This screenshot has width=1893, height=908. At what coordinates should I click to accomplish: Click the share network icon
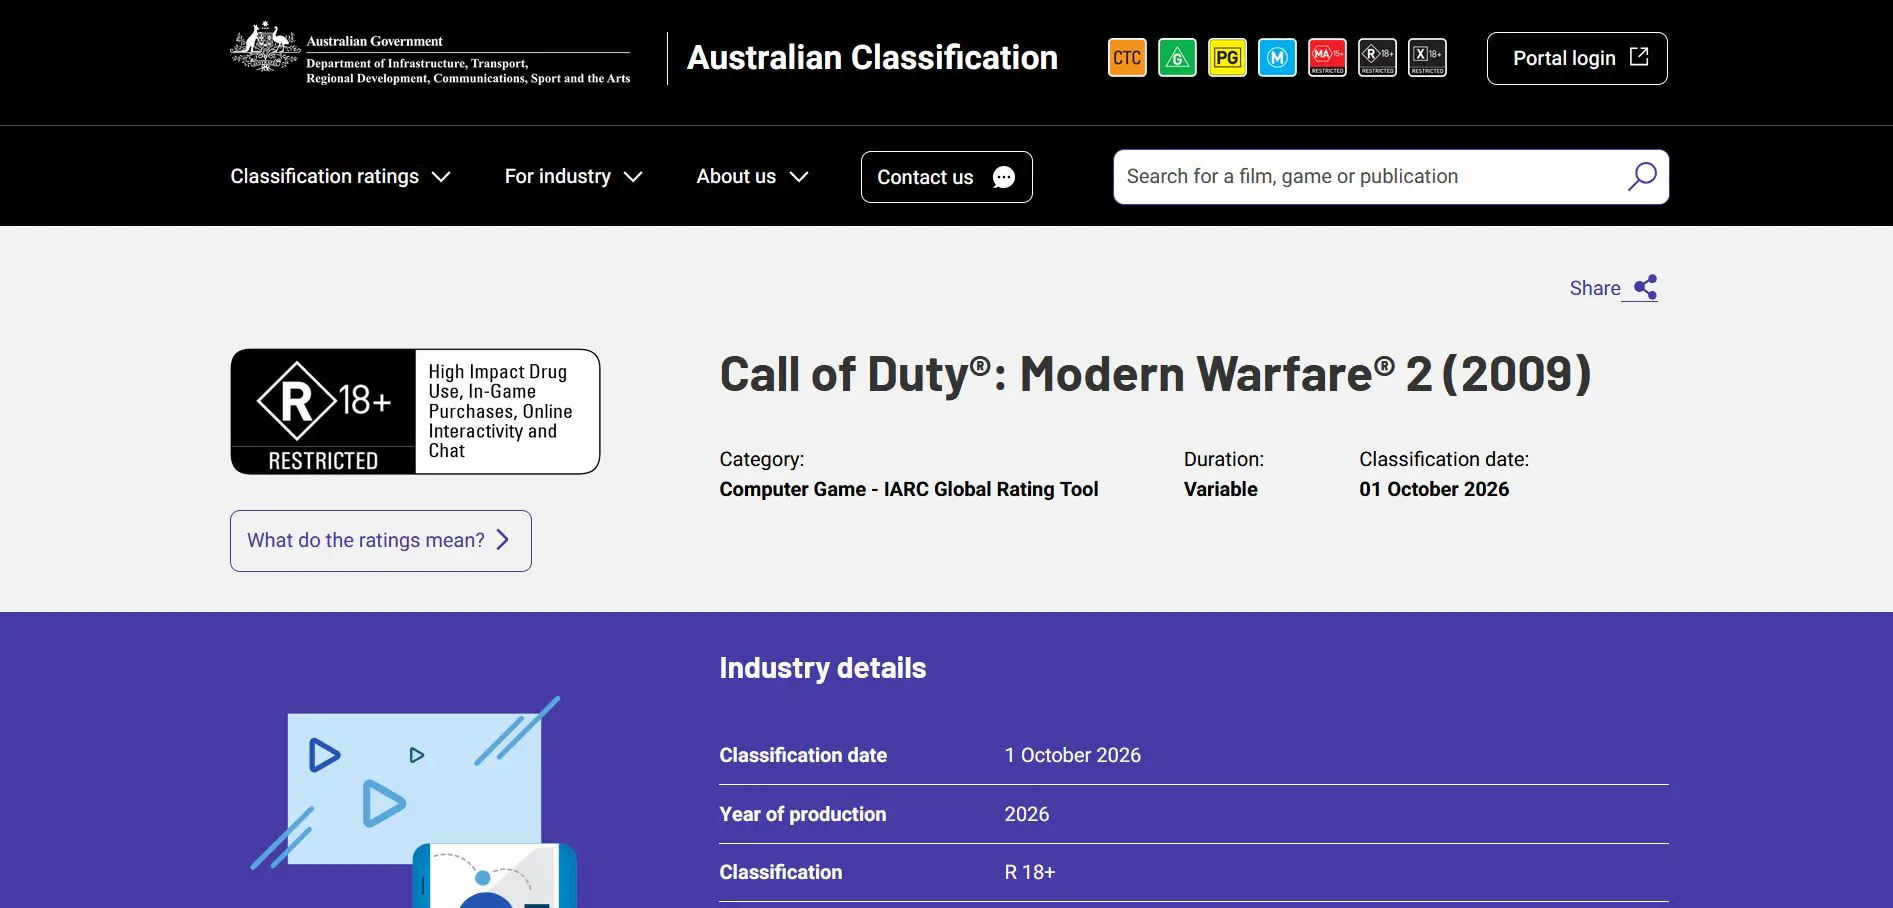1645,288
